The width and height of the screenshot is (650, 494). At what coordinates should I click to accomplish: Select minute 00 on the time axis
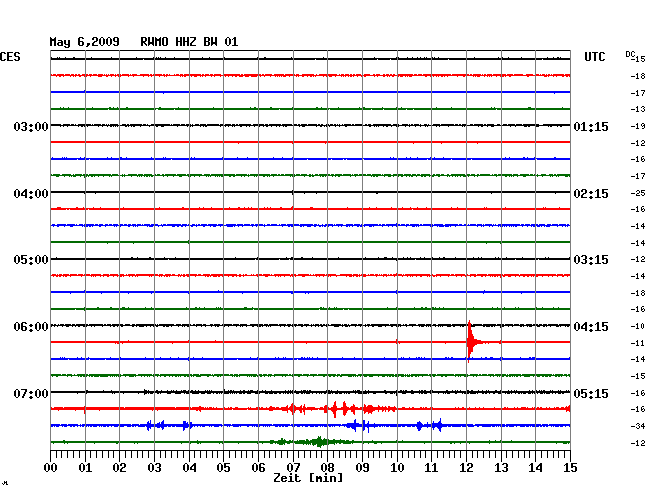pyautogui.click(x=51, y=467)
